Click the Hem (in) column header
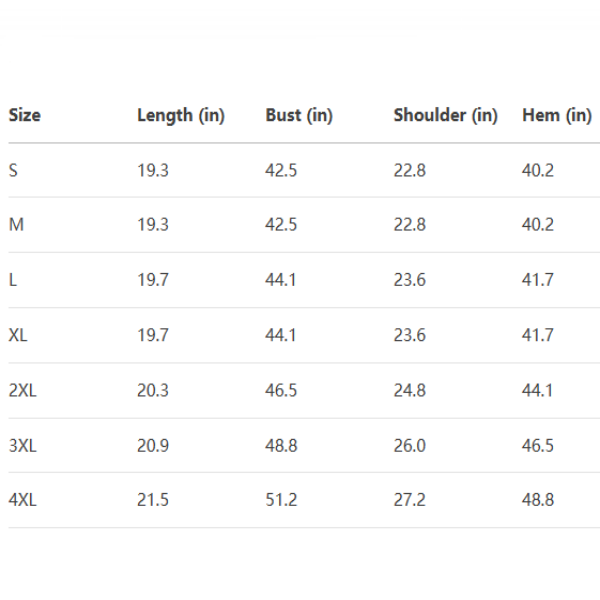This screenshot has height=600, width=600. click(x=557, y=115)
